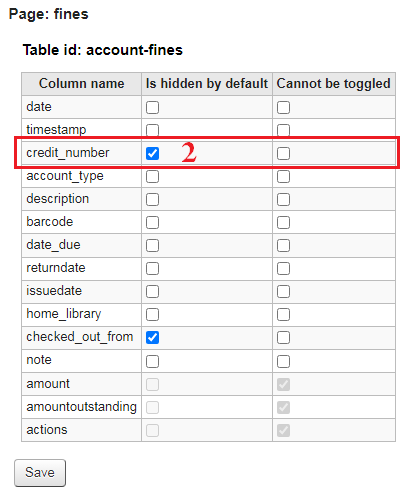
Task: Enable cannot be toggled for checked_out_from
Action: [x=283, y=337]
